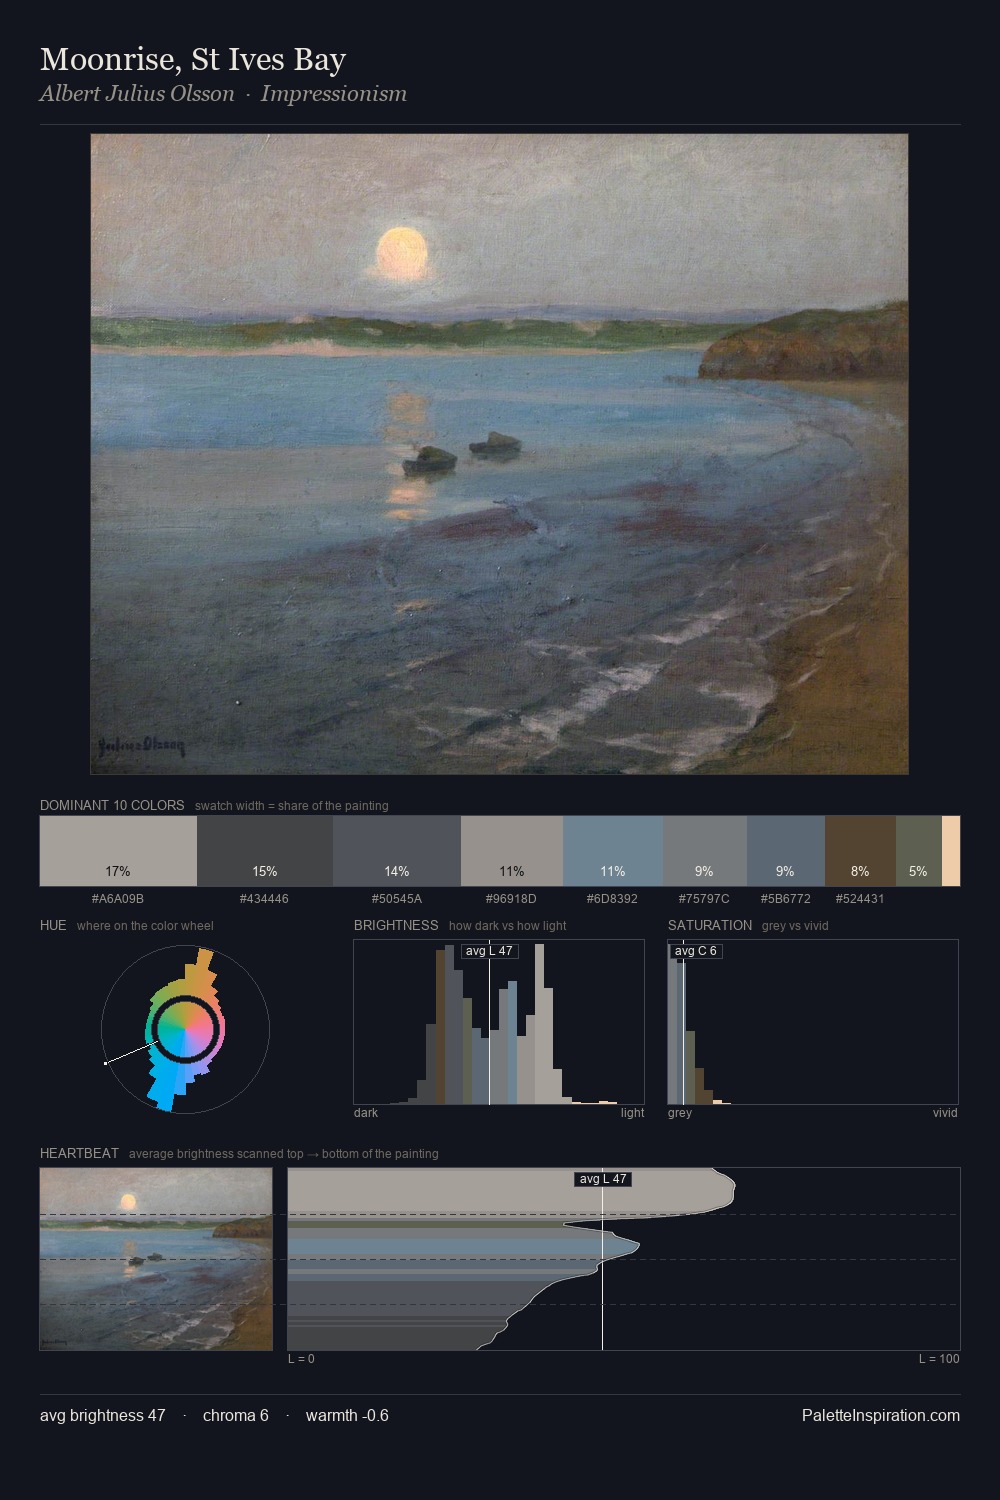Click the 'avg L 47' brightness histogram label
This screenshot has height=1500, width=1000.
[x=490, y=951]
